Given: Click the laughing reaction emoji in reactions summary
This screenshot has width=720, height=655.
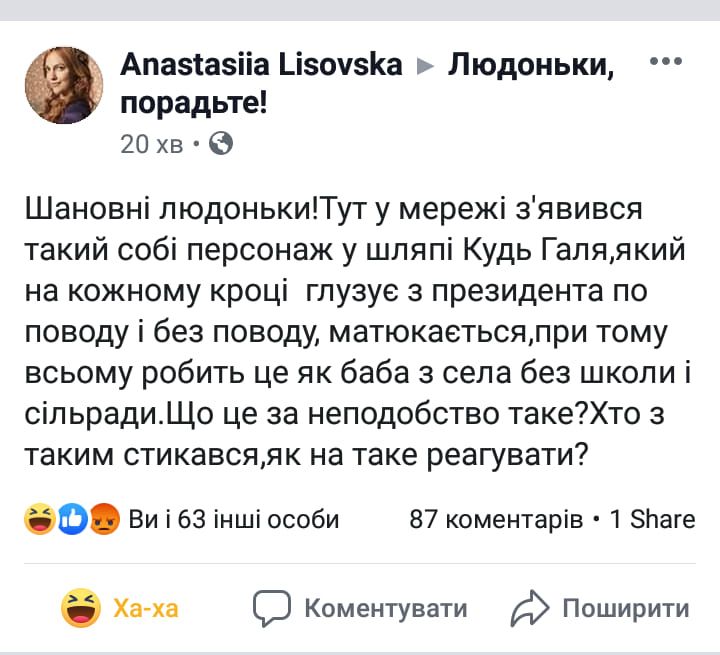Looking at the screenshot, I should (x=40, y=519).
